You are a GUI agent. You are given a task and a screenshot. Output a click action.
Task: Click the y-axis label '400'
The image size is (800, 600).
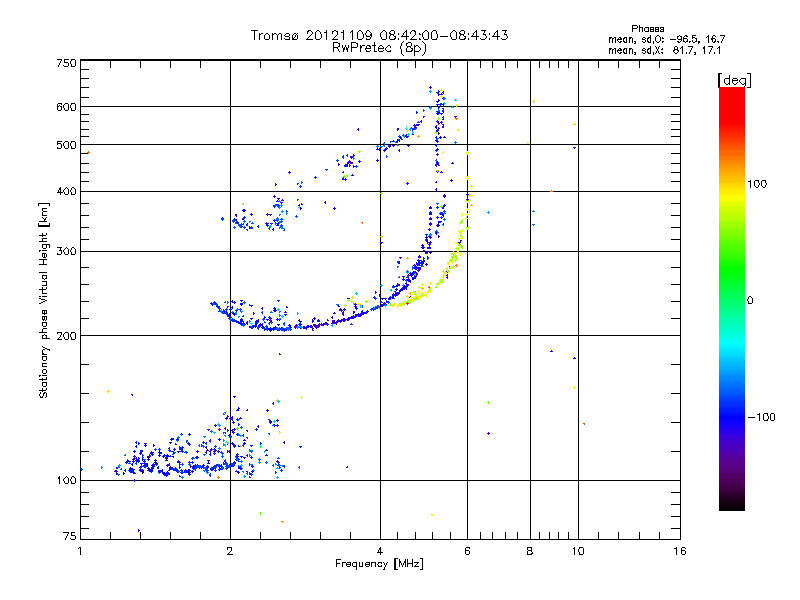pyautogui.click(x=66, y=191)
